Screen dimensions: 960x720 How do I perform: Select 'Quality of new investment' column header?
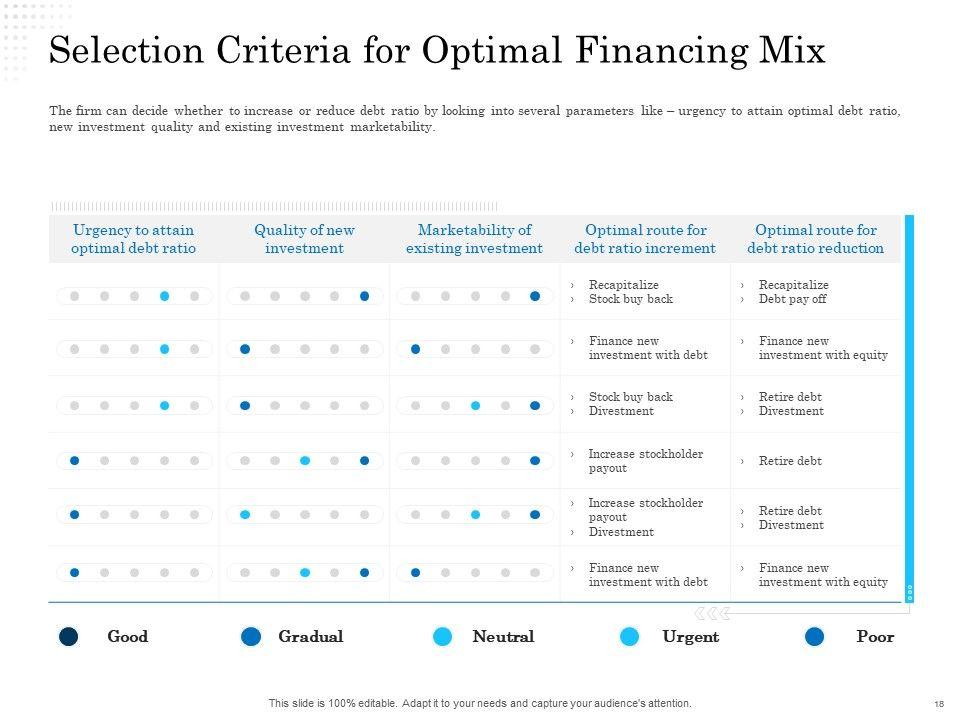(304, 239)
